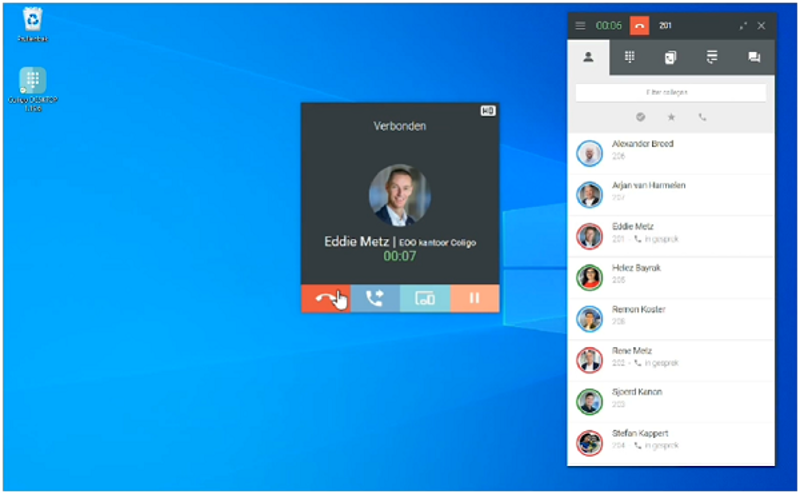Screen dimensions: 800x493
Task: Select contact Stefan Kappert
Action: [x=671, y=442]
